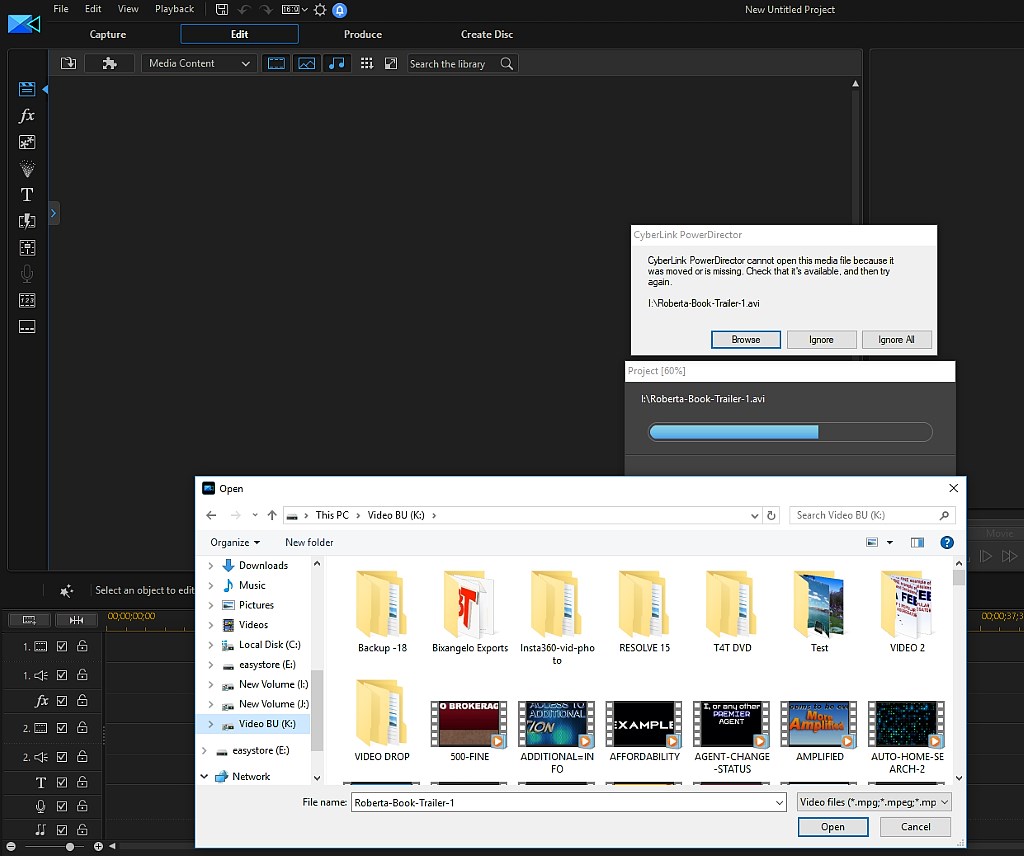Image resolution: width=1024 pixels, height=856 pixels.
Task: Click the Plug-ins puzzle icon
Action: 109,63
